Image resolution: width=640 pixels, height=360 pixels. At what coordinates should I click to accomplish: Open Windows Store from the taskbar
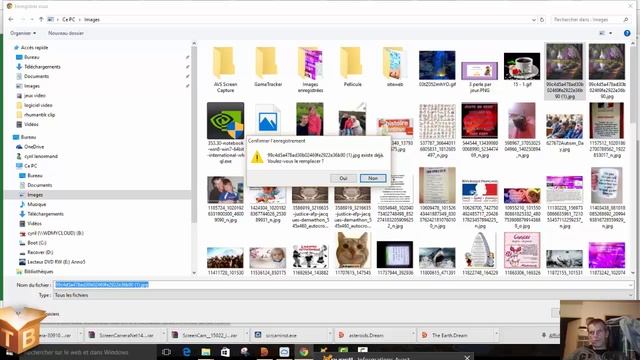tap(225, 352)
